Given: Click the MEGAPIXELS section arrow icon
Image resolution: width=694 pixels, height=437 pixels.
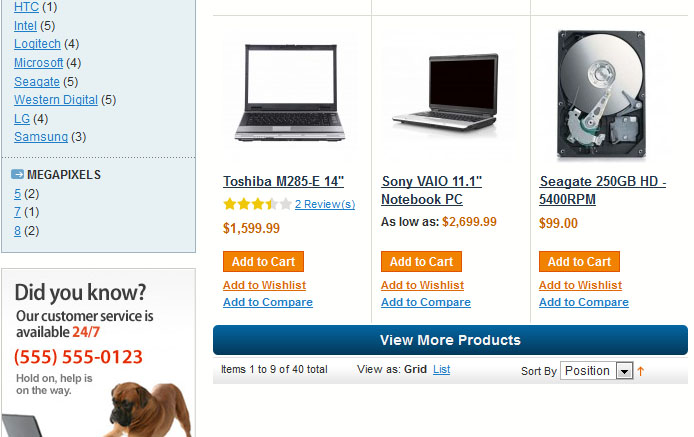Looking at the screenshot, I should click(17, 174).
